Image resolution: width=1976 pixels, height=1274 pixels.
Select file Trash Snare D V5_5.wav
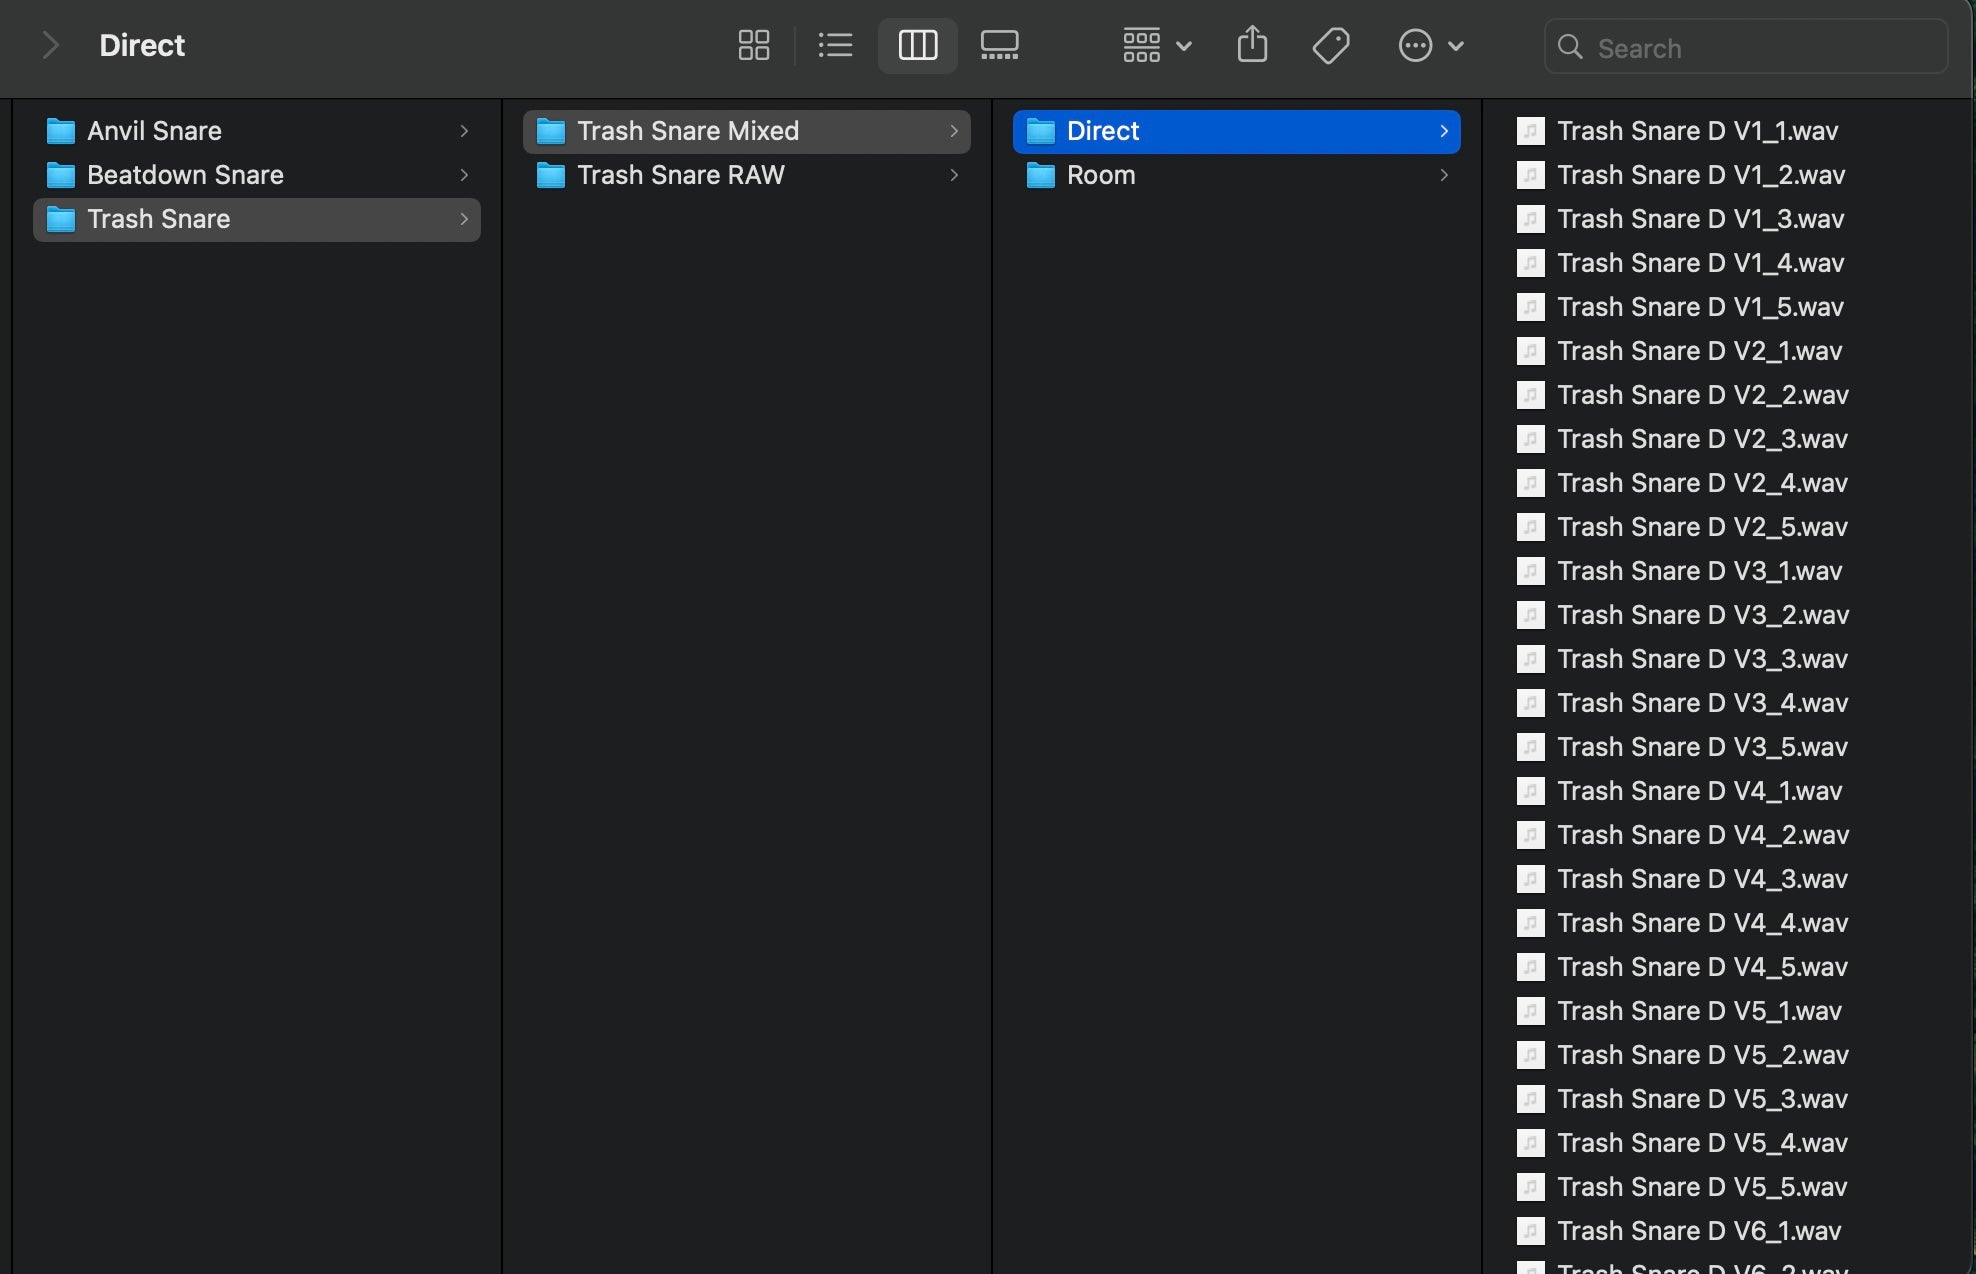coord(1701,1187)
